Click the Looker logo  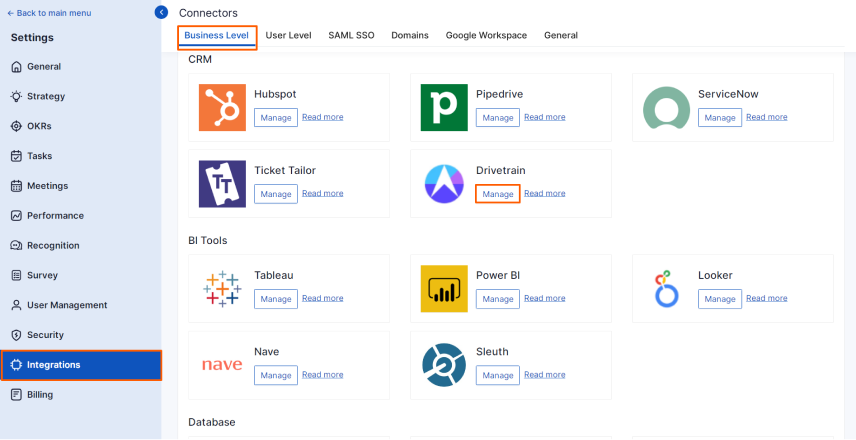click(x=666, y=289)
